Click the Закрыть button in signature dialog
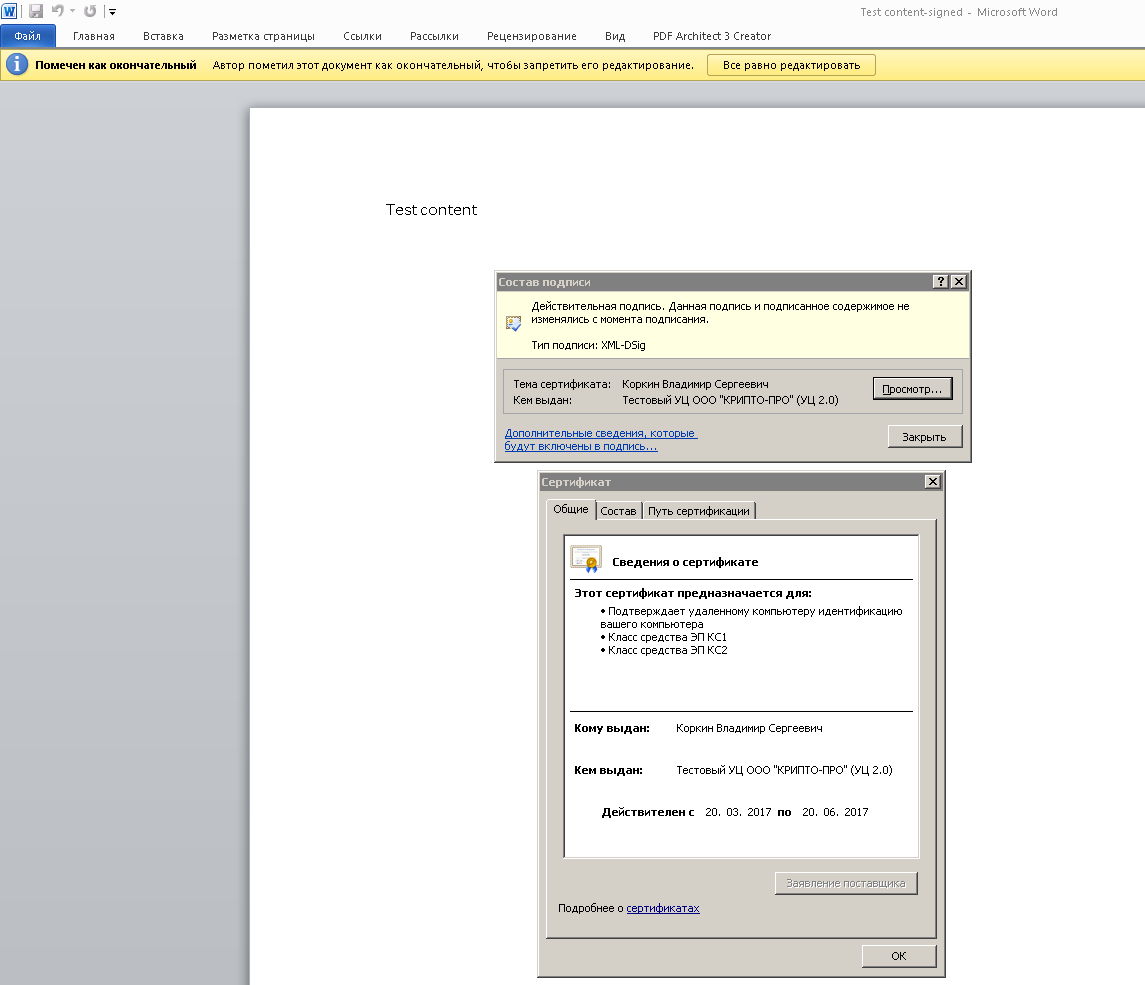The height and width of the screenshot is (985, 1145). (924, 437)
